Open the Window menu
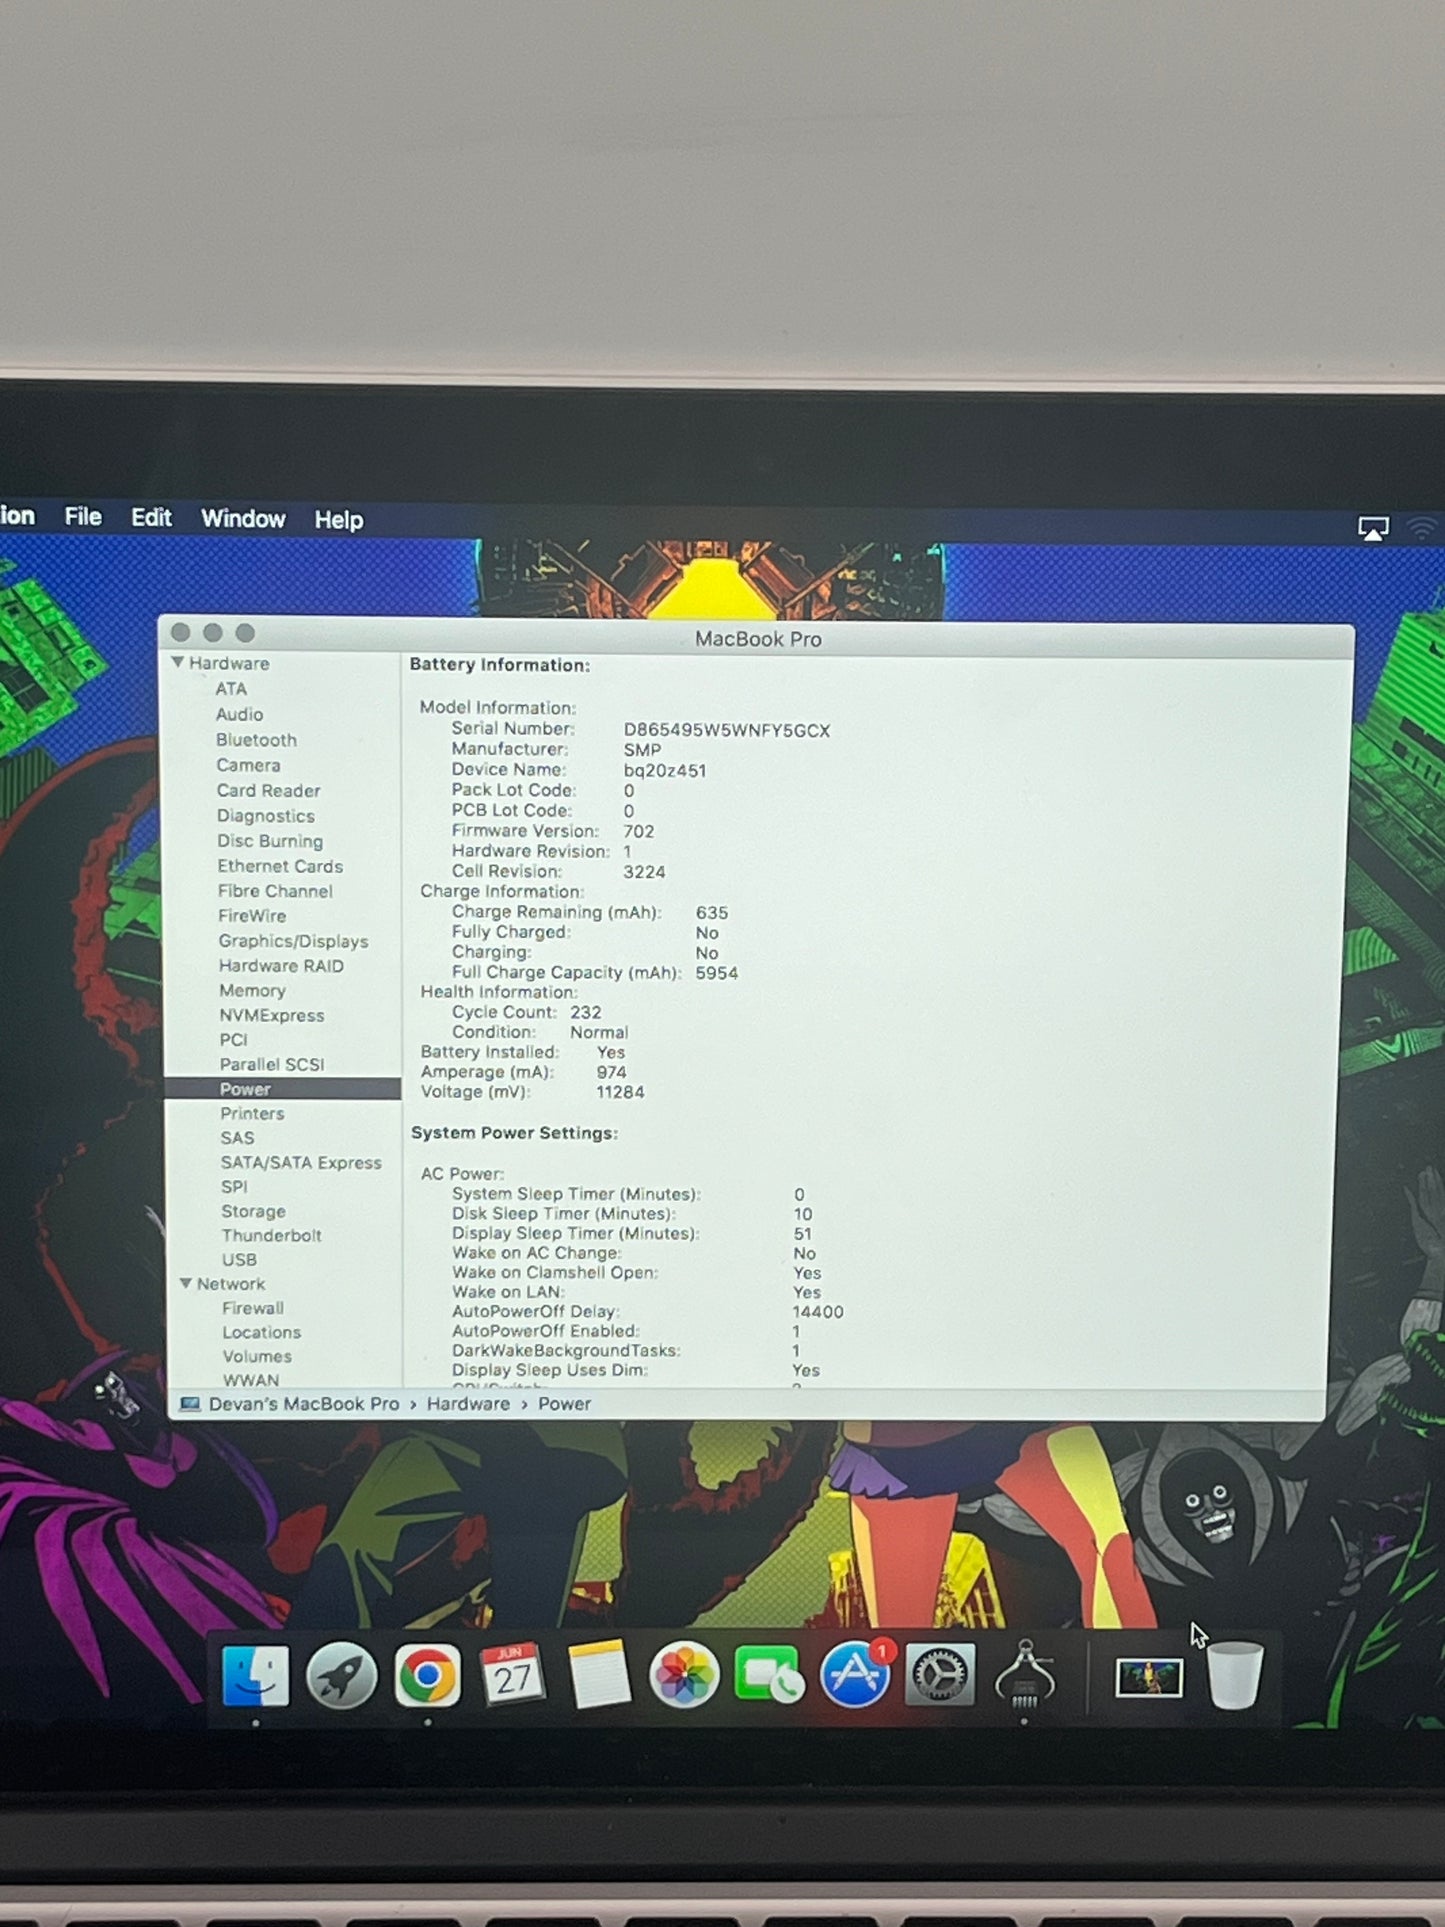 pos(243,519)
